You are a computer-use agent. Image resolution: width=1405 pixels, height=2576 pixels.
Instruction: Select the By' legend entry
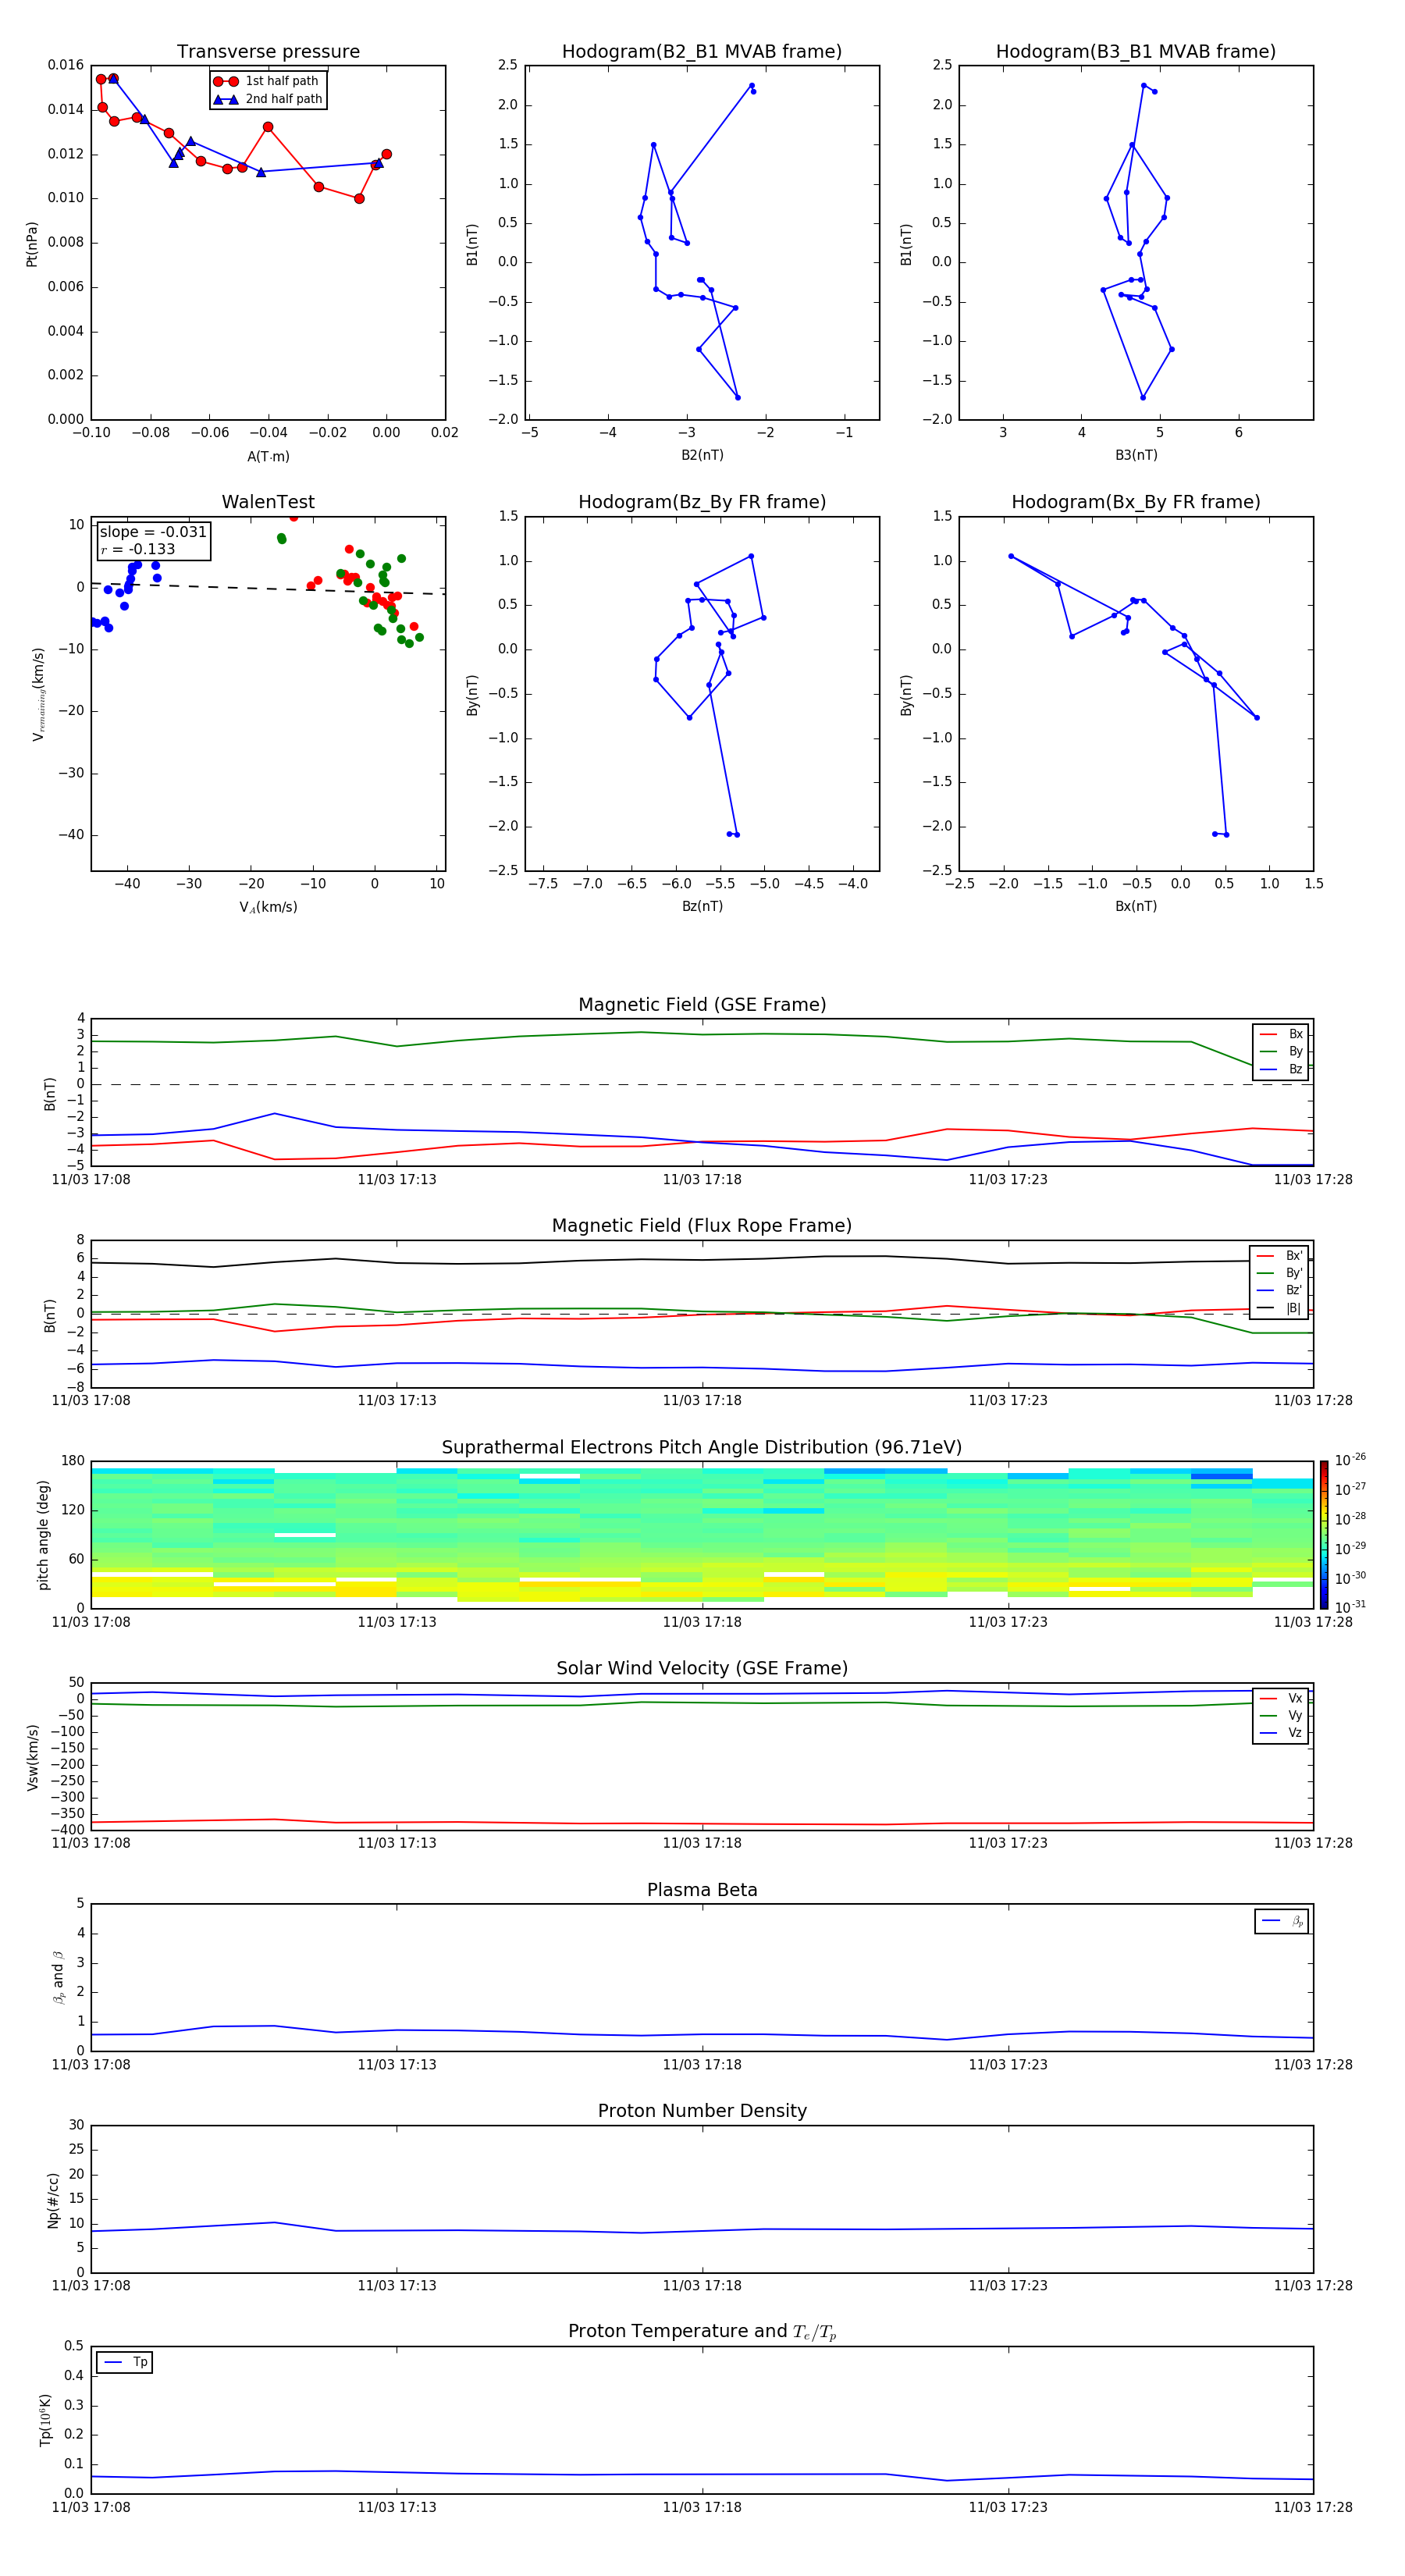[1279, 1273]
